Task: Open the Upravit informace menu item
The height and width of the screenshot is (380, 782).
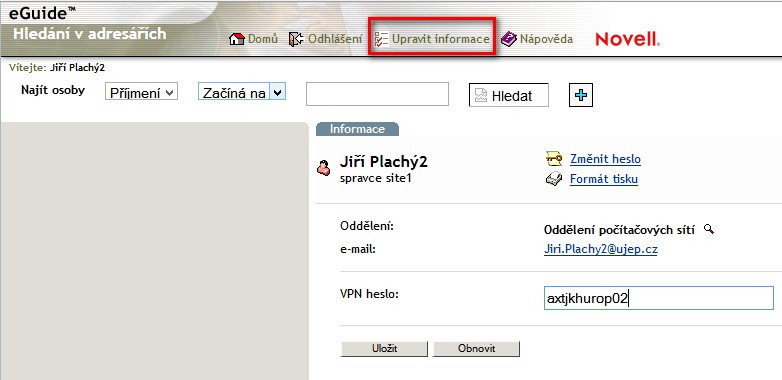Action: 432,39
